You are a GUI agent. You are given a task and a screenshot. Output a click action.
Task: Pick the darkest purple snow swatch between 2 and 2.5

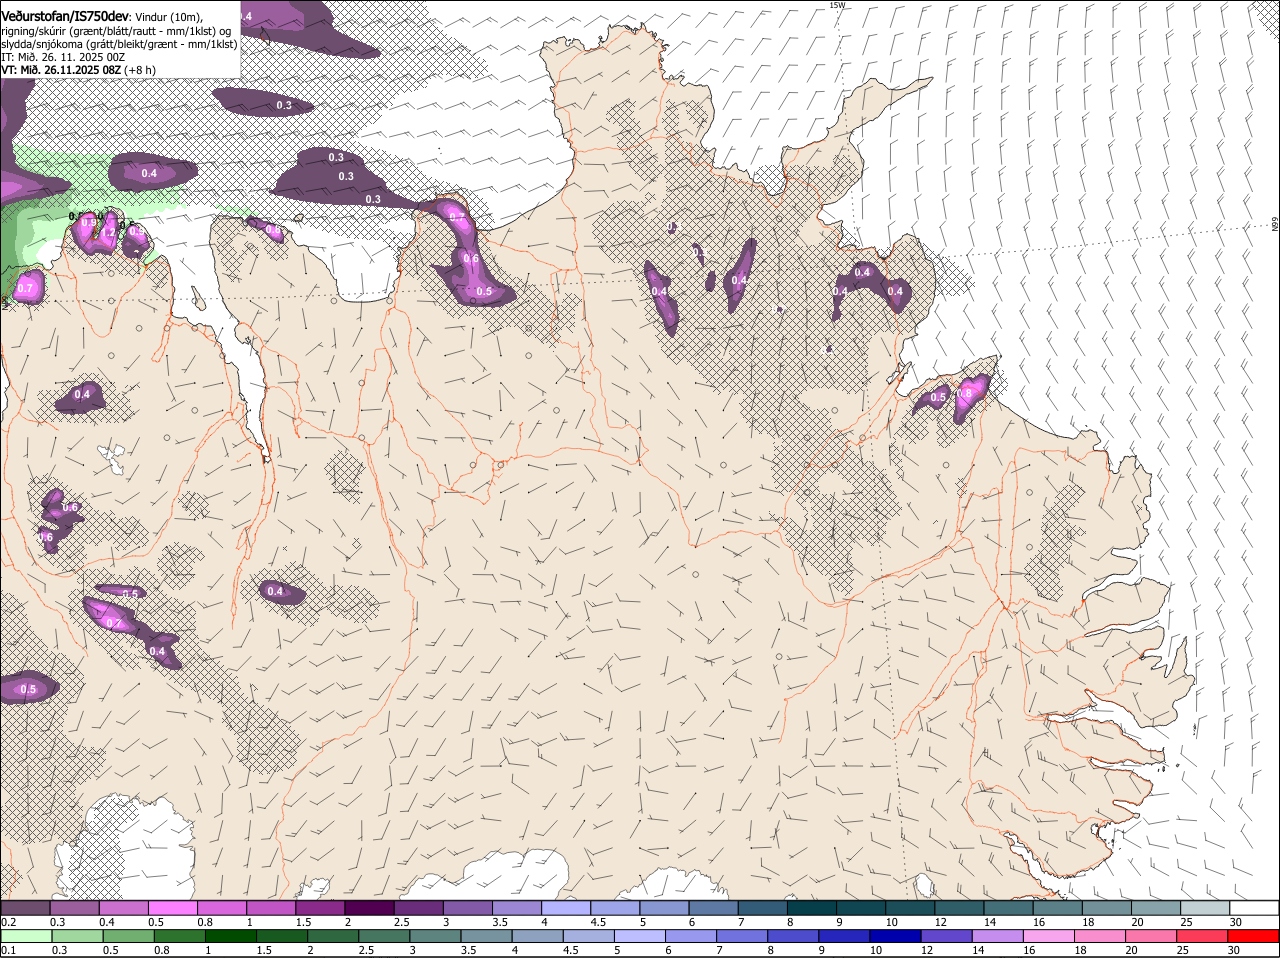tap(369, 907)
